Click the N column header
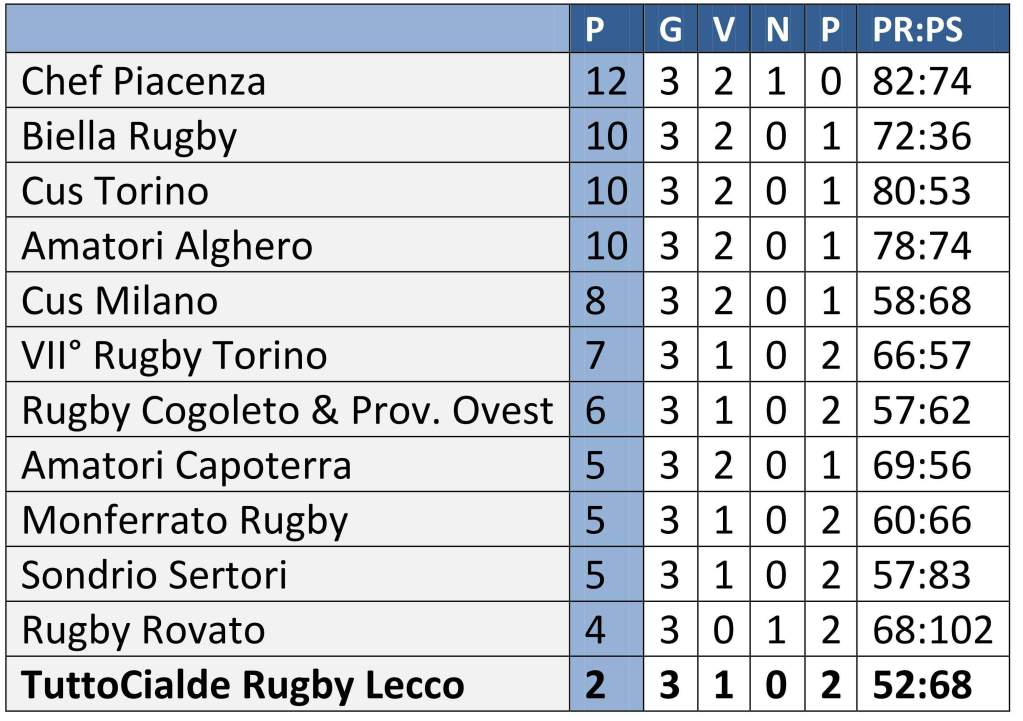Image resolution: width=1023 pixels, height=721 pixels. tap(777, 29)
